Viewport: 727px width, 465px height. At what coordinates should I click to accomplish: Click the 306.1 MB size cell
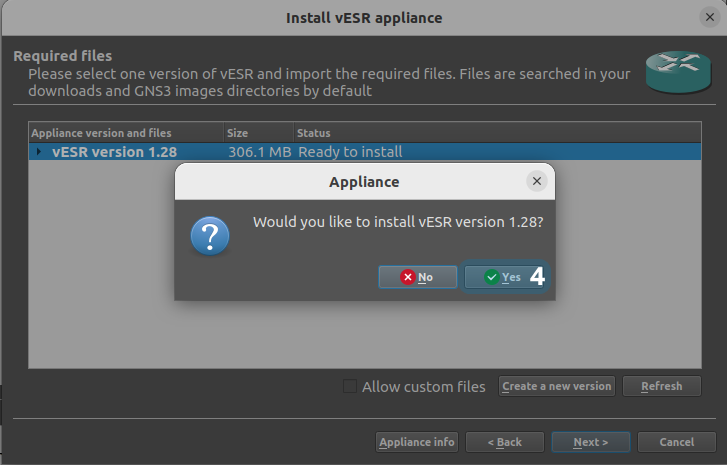pyautogui.click(x=258, y=152)
